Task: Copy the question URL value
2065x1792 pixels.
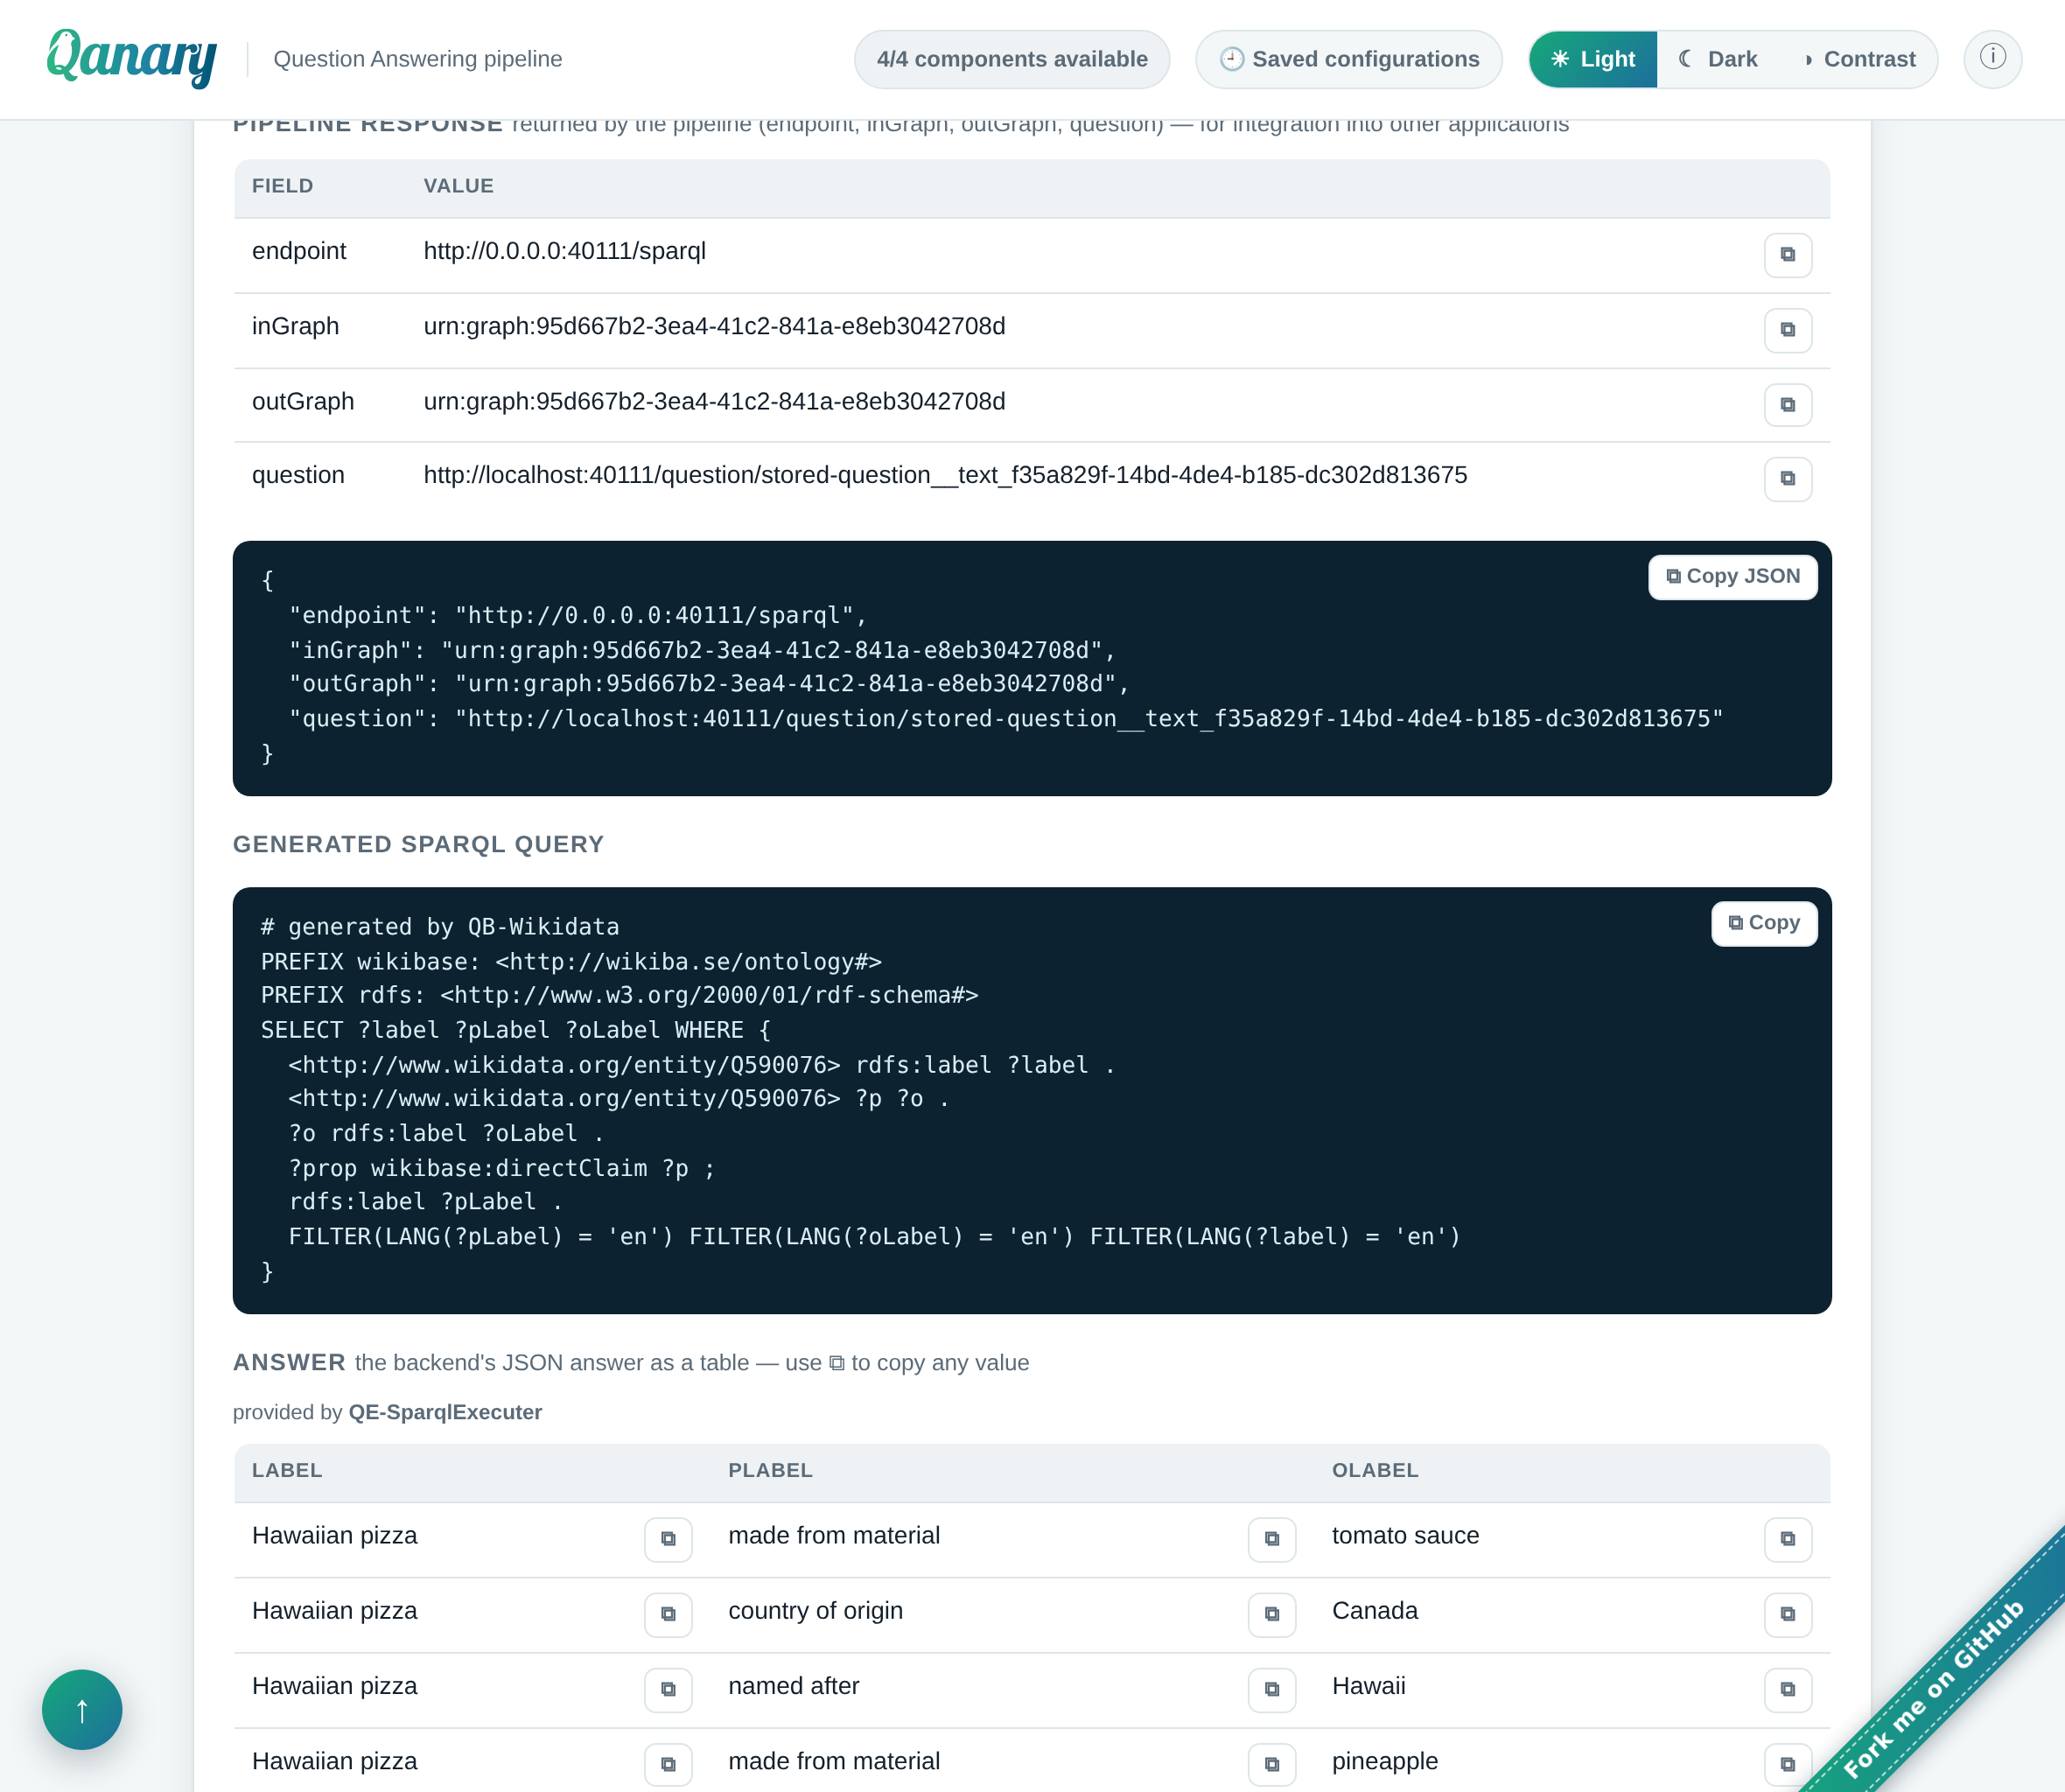Action: click(x=1787, y=479)
